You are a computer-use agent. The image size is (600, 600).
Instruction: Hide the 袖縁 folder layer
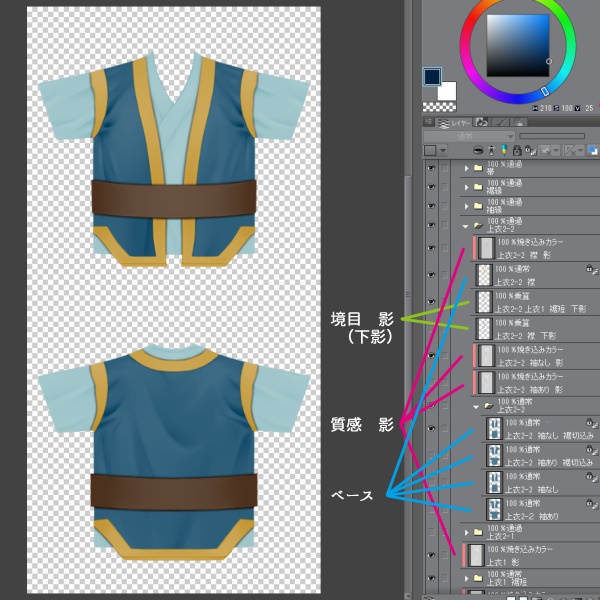(x=431, y=206)
